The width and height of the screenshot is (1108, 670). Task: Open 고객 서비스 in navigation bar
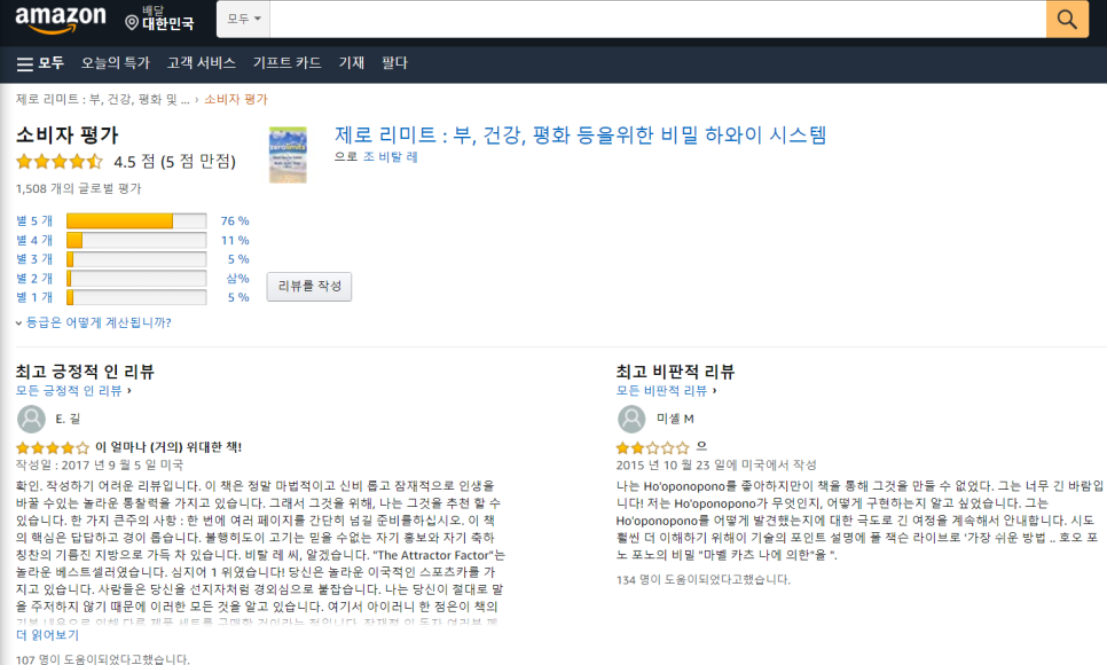point(201,63)
